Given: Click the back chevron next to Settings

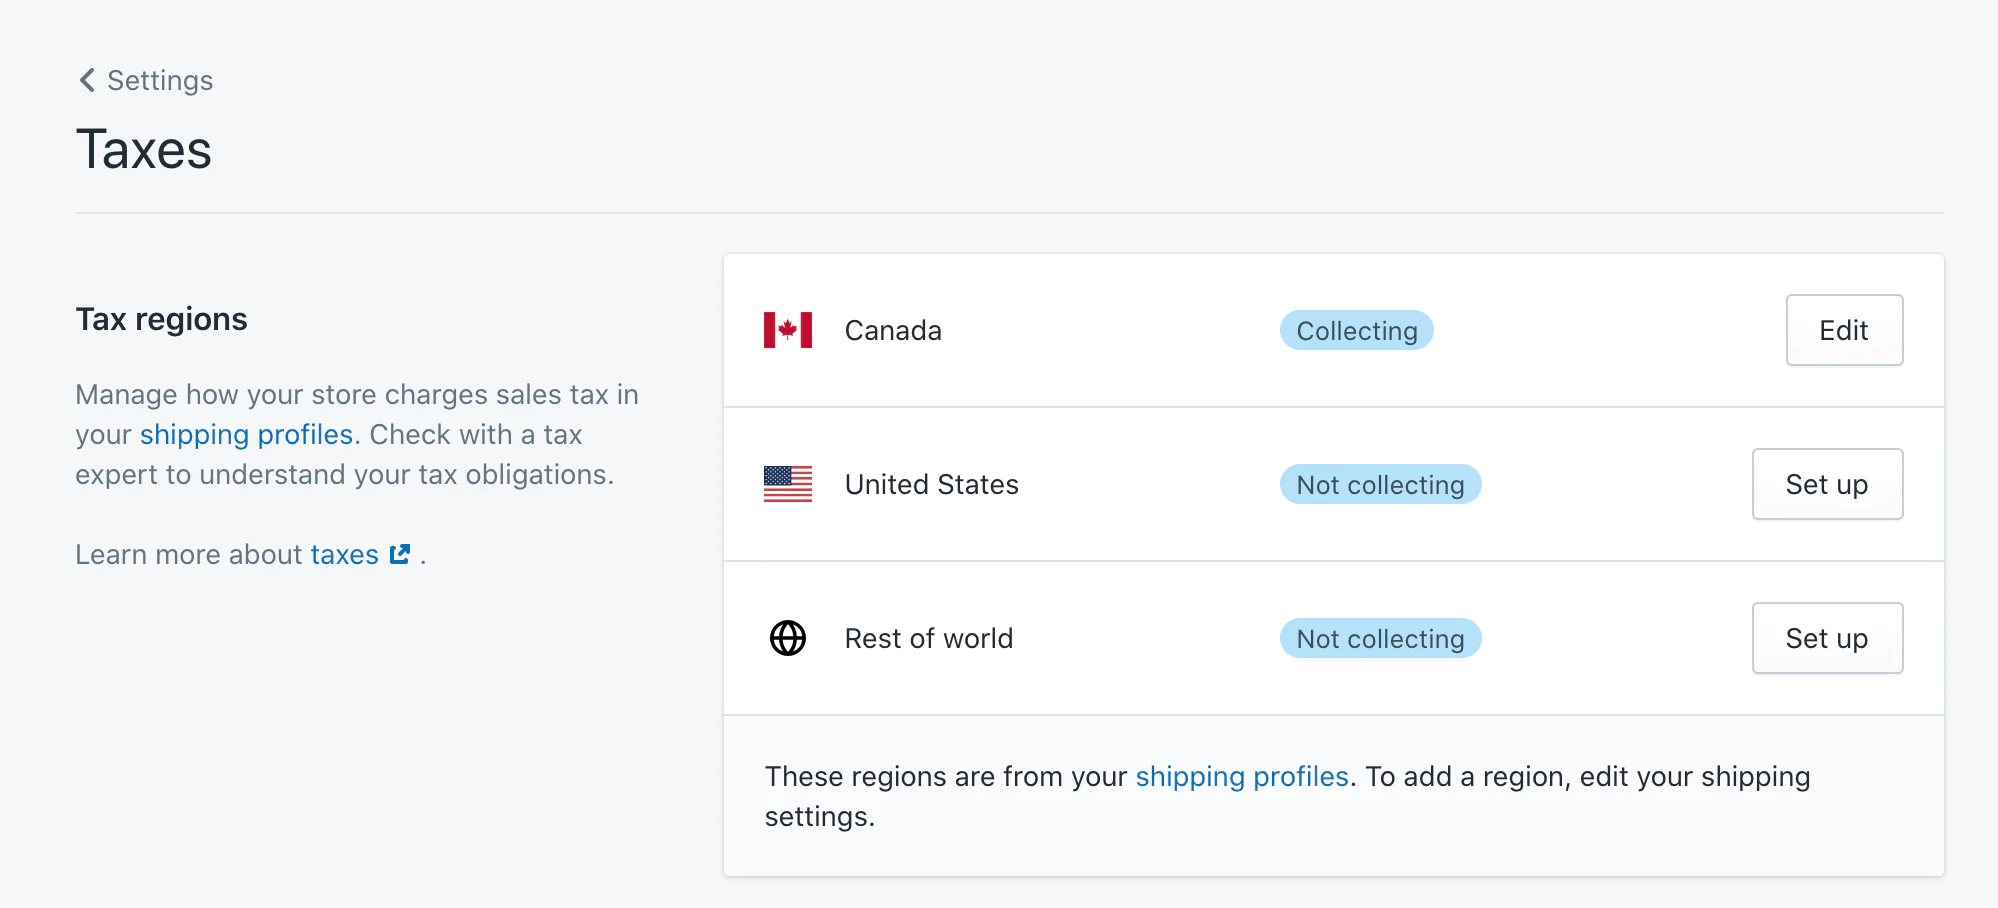Looking at the screenshot, I should pyautogui.click(x=86, y=80).
